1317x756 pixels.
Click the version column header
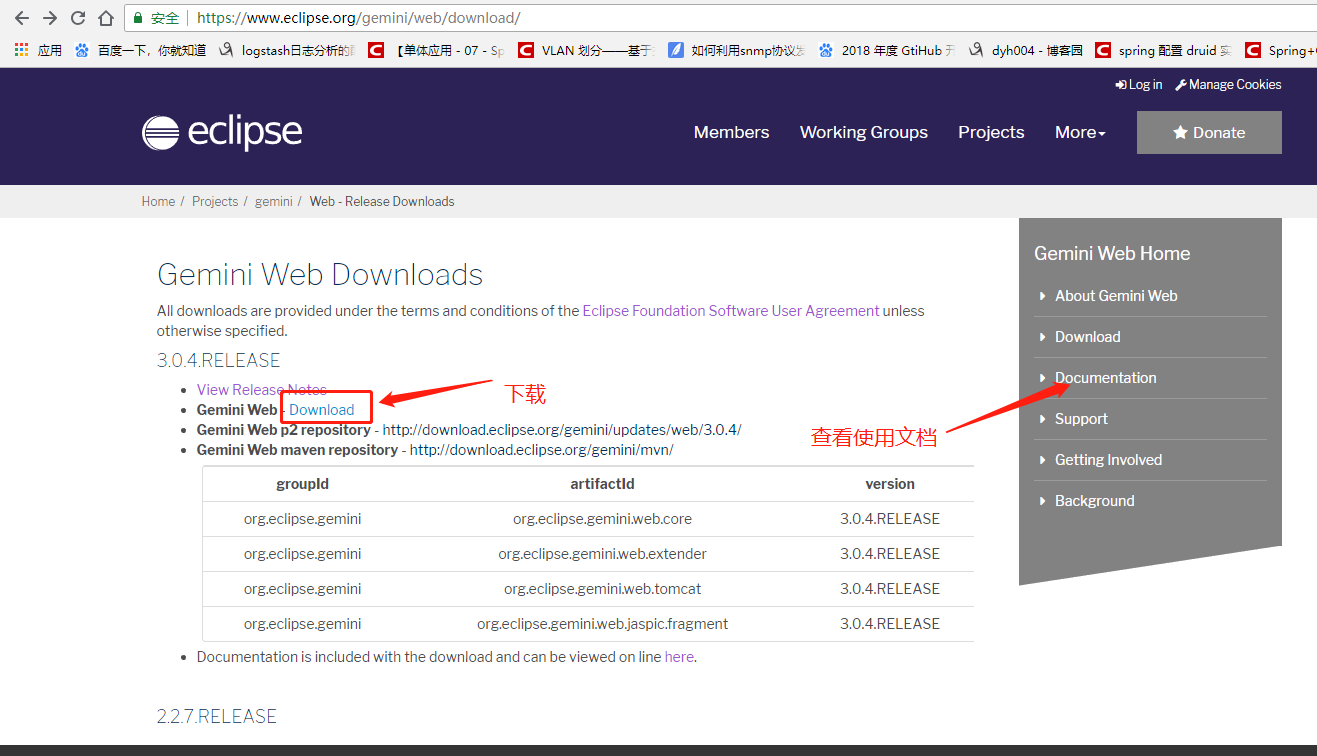(890, 484)
